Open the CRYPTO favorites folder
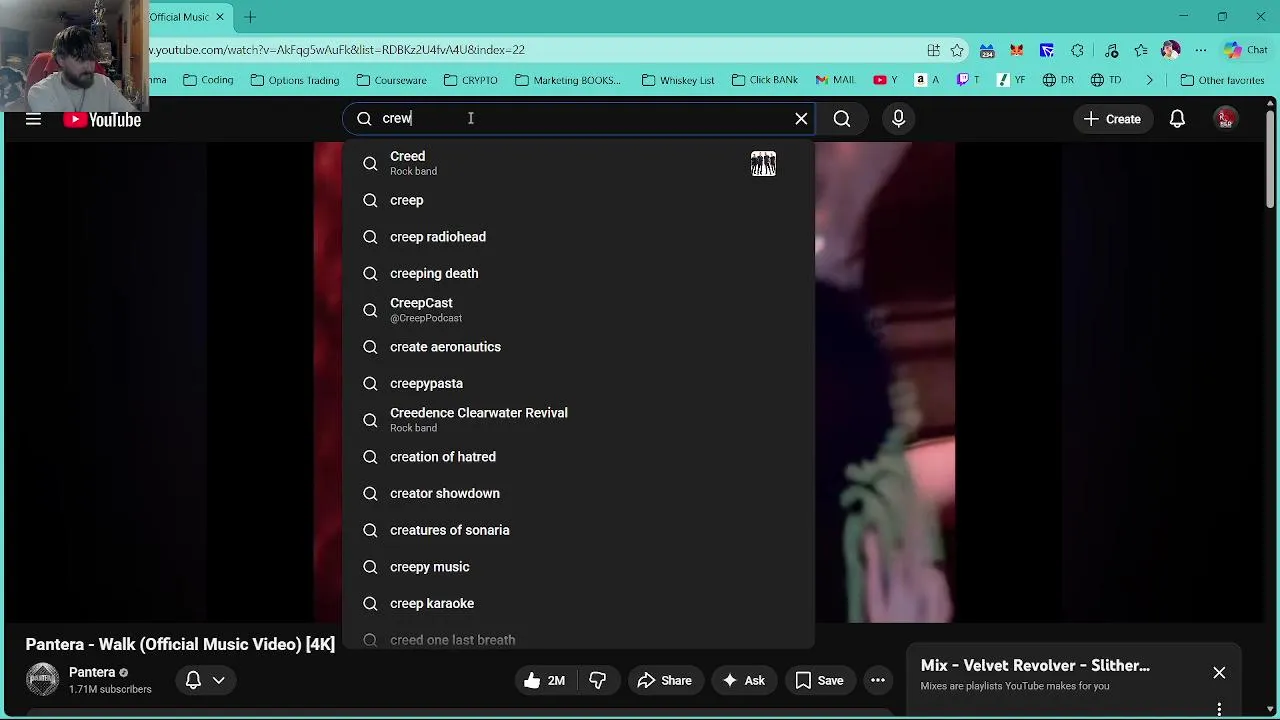 pos(471,80)
